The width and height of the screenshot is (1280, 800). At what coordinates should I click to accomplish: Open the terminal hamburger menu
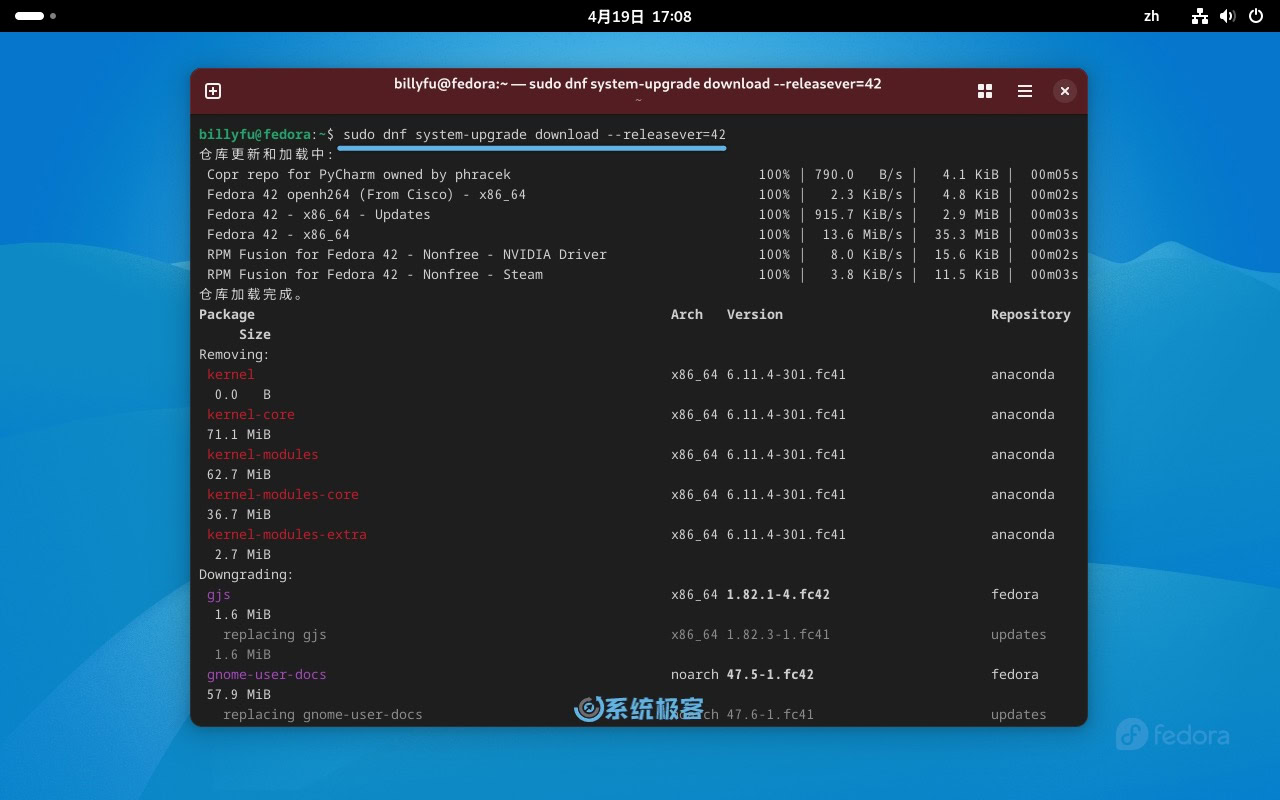pyautogui.click(x=1025, y=91)
